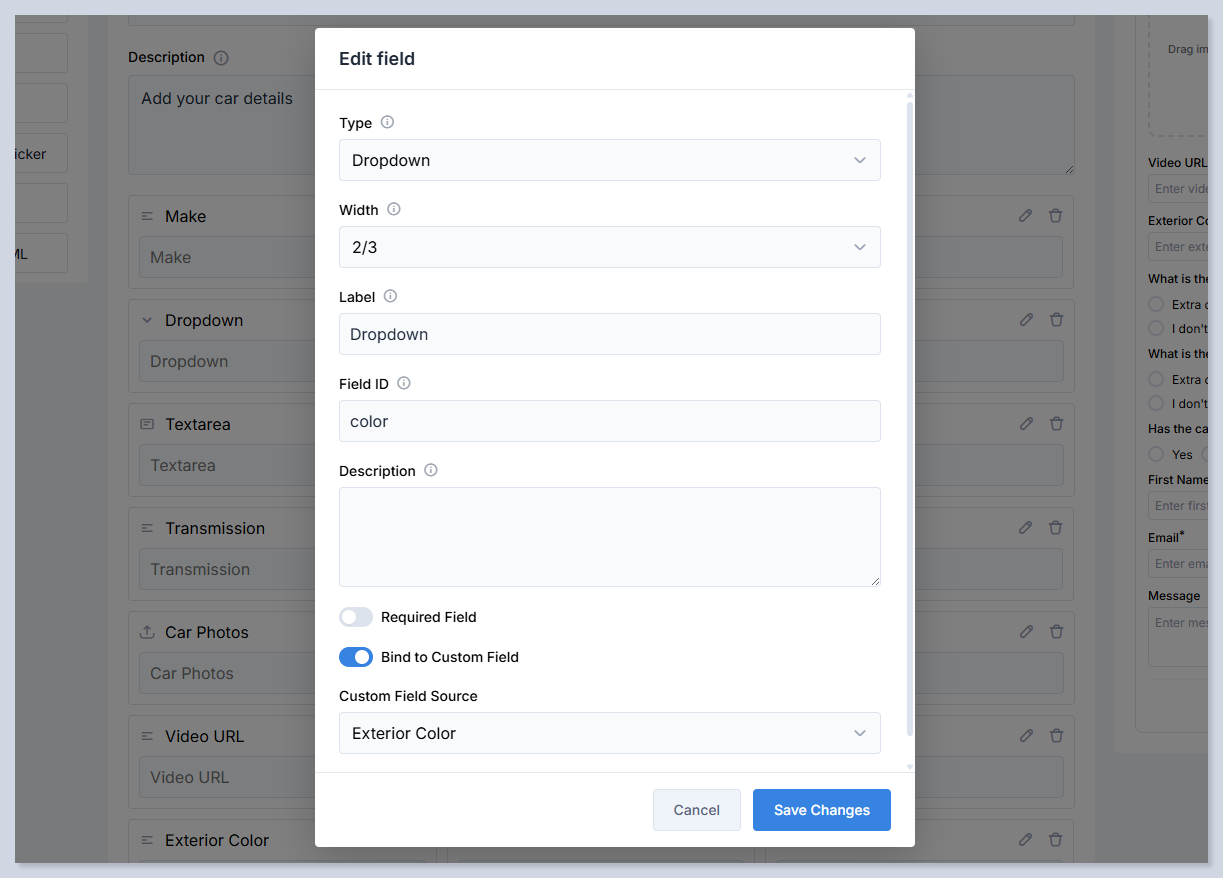Click inside the Description textarea in dialog
1223x878 pixels.
click(609, 536)
